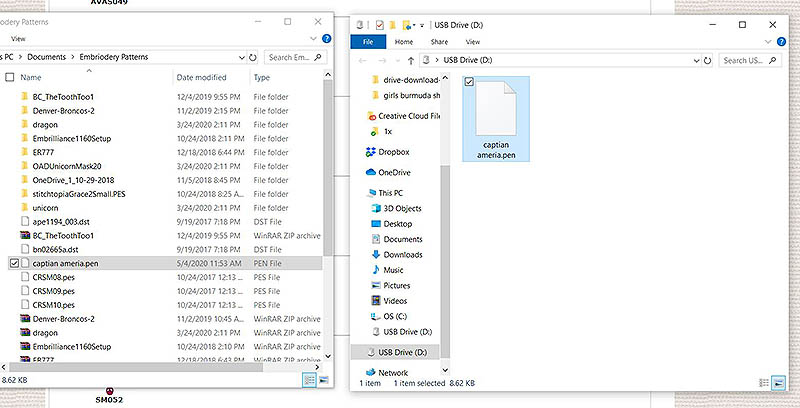Sort files by Date modified column
Screen dimensions: 800x408
[x=201, y=77]
